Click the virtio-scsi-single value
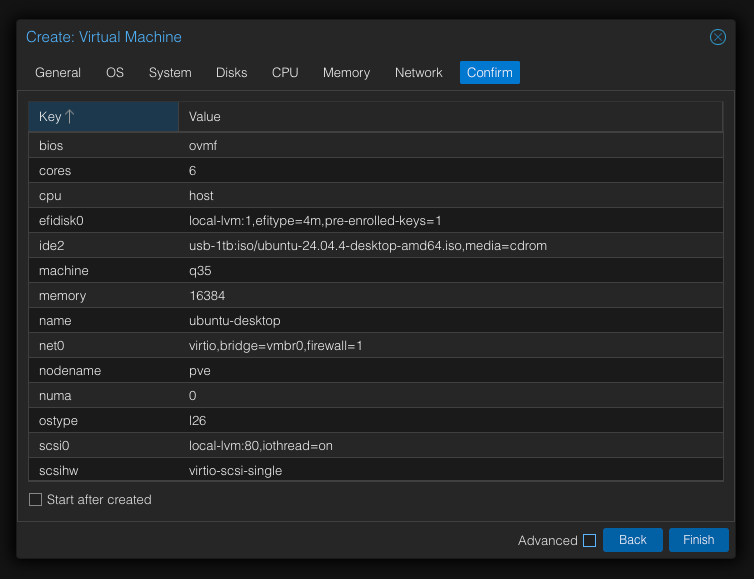This screenshot has width=754, height=579. click(x=451, y=470)
